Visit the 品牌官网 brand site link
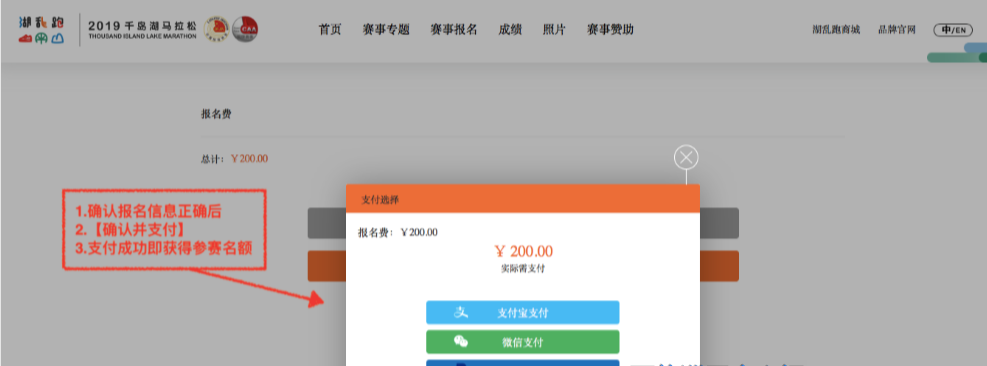This screenshot has width=987, height=366. tap(897, 30)
